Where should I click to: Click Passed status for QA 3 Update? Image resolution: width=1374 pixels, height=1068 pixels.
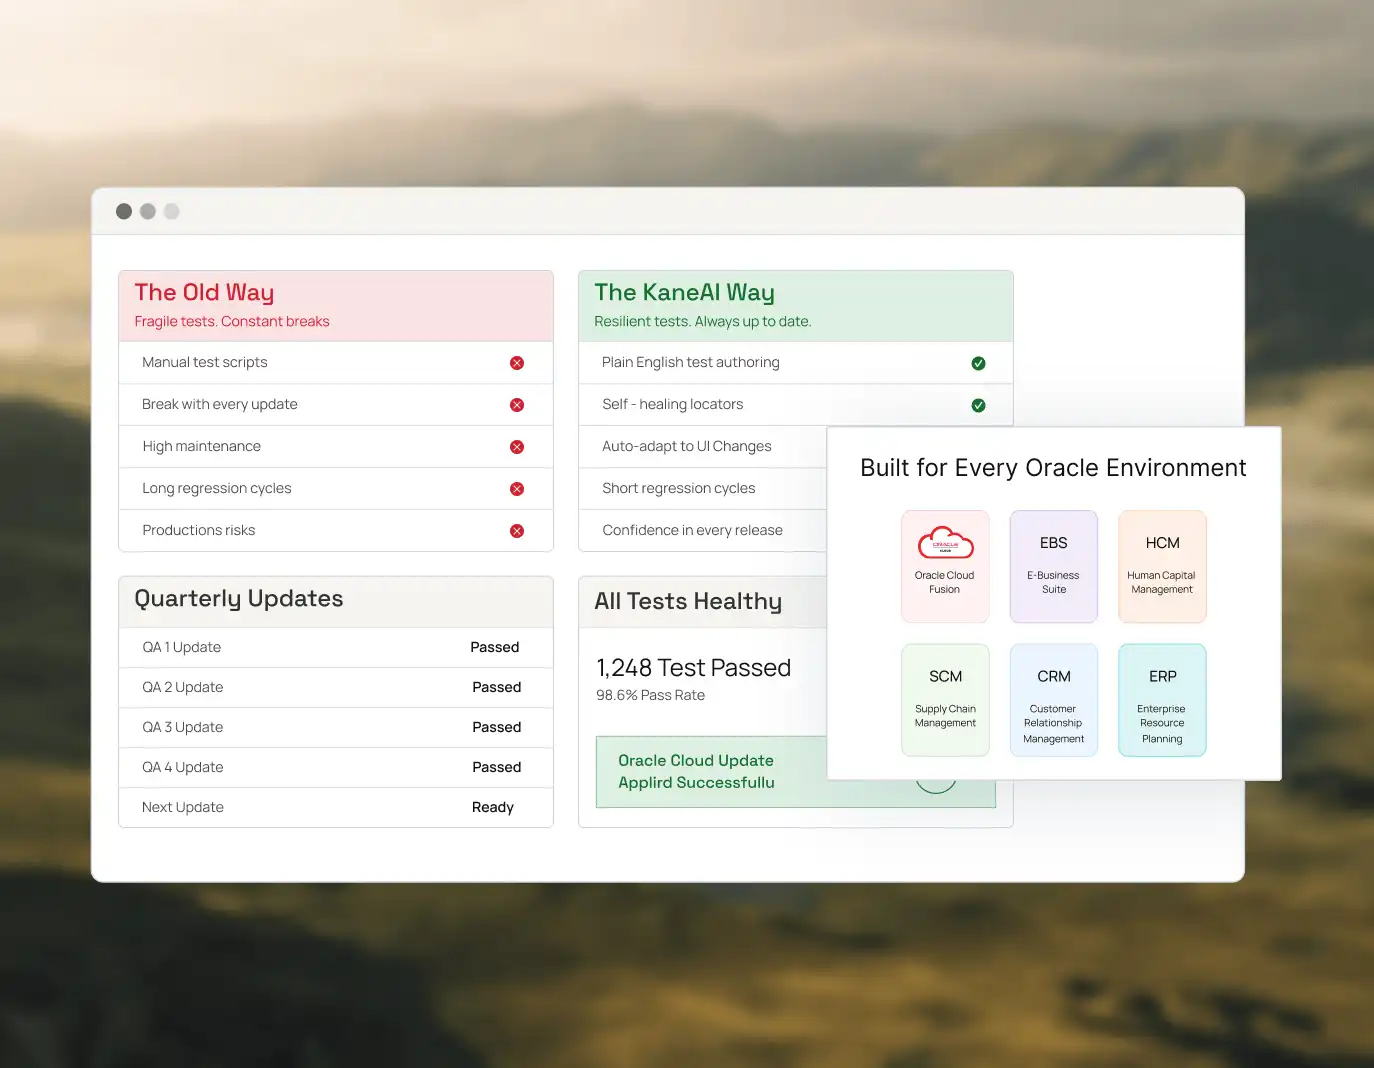tap(497, 727)
